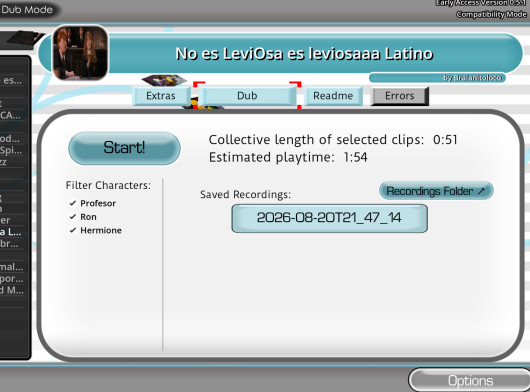Select the sidebar item ending in 'Spi...'
Image resolution: width=530 pixels, height=392 pixels.
click(x=11, y=150)
